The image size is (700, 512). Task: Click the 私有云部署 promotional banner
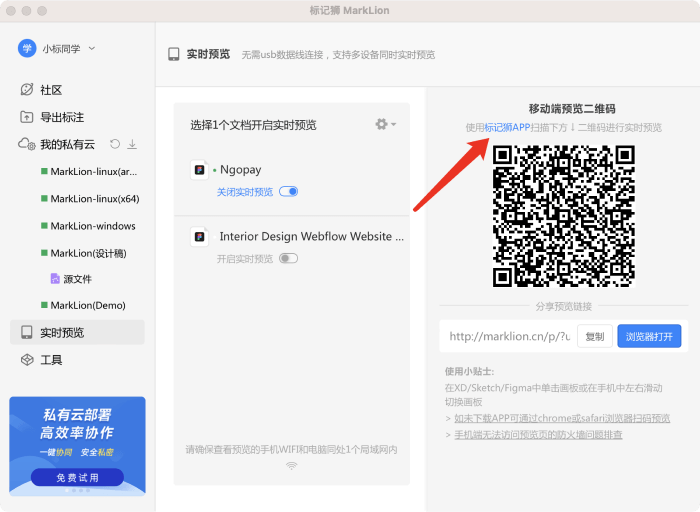[77, 446]
